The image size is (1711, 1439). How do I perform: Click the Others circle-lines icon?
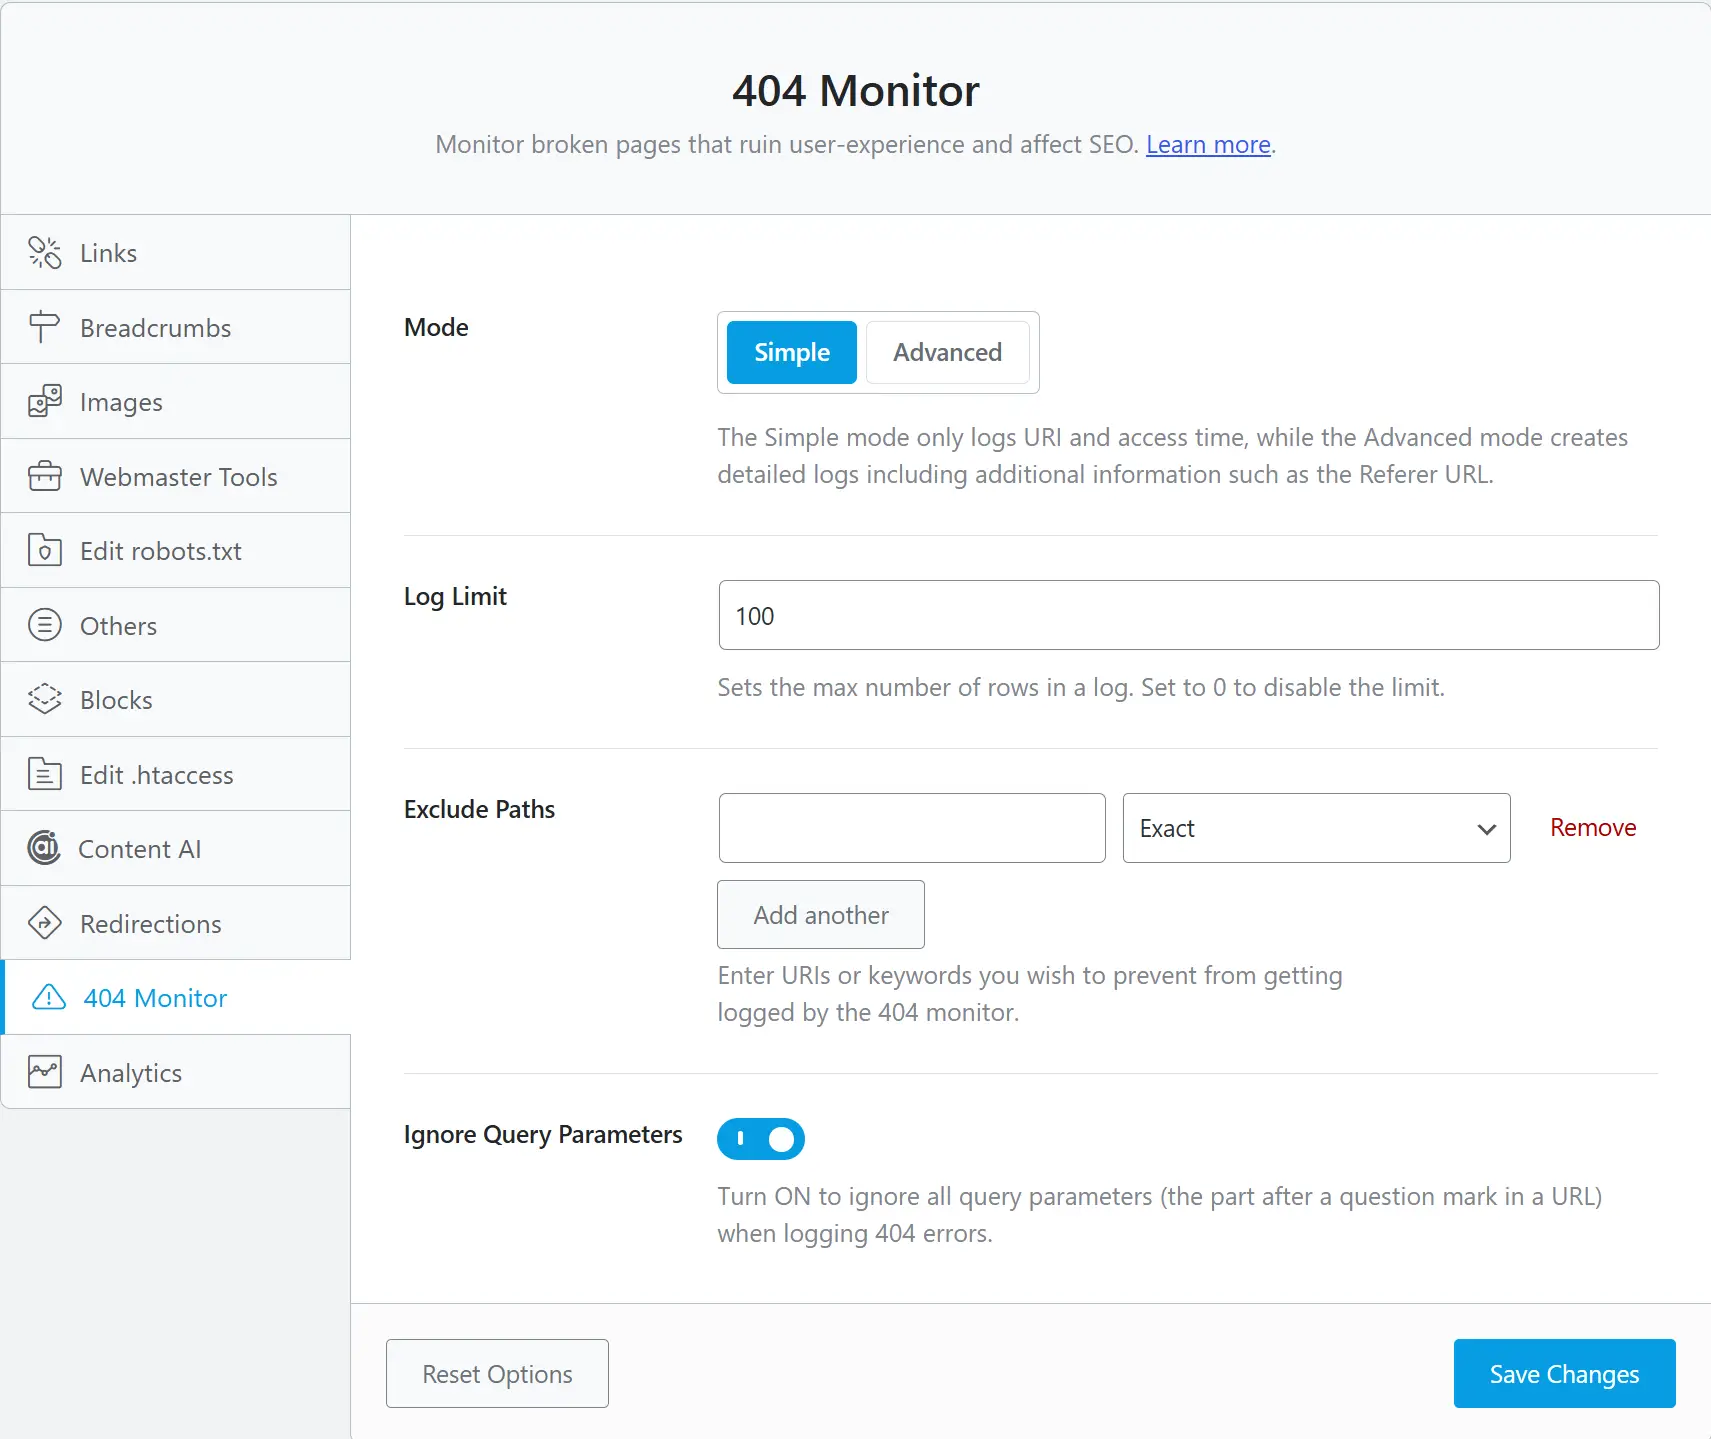click(x=44, y=625)
